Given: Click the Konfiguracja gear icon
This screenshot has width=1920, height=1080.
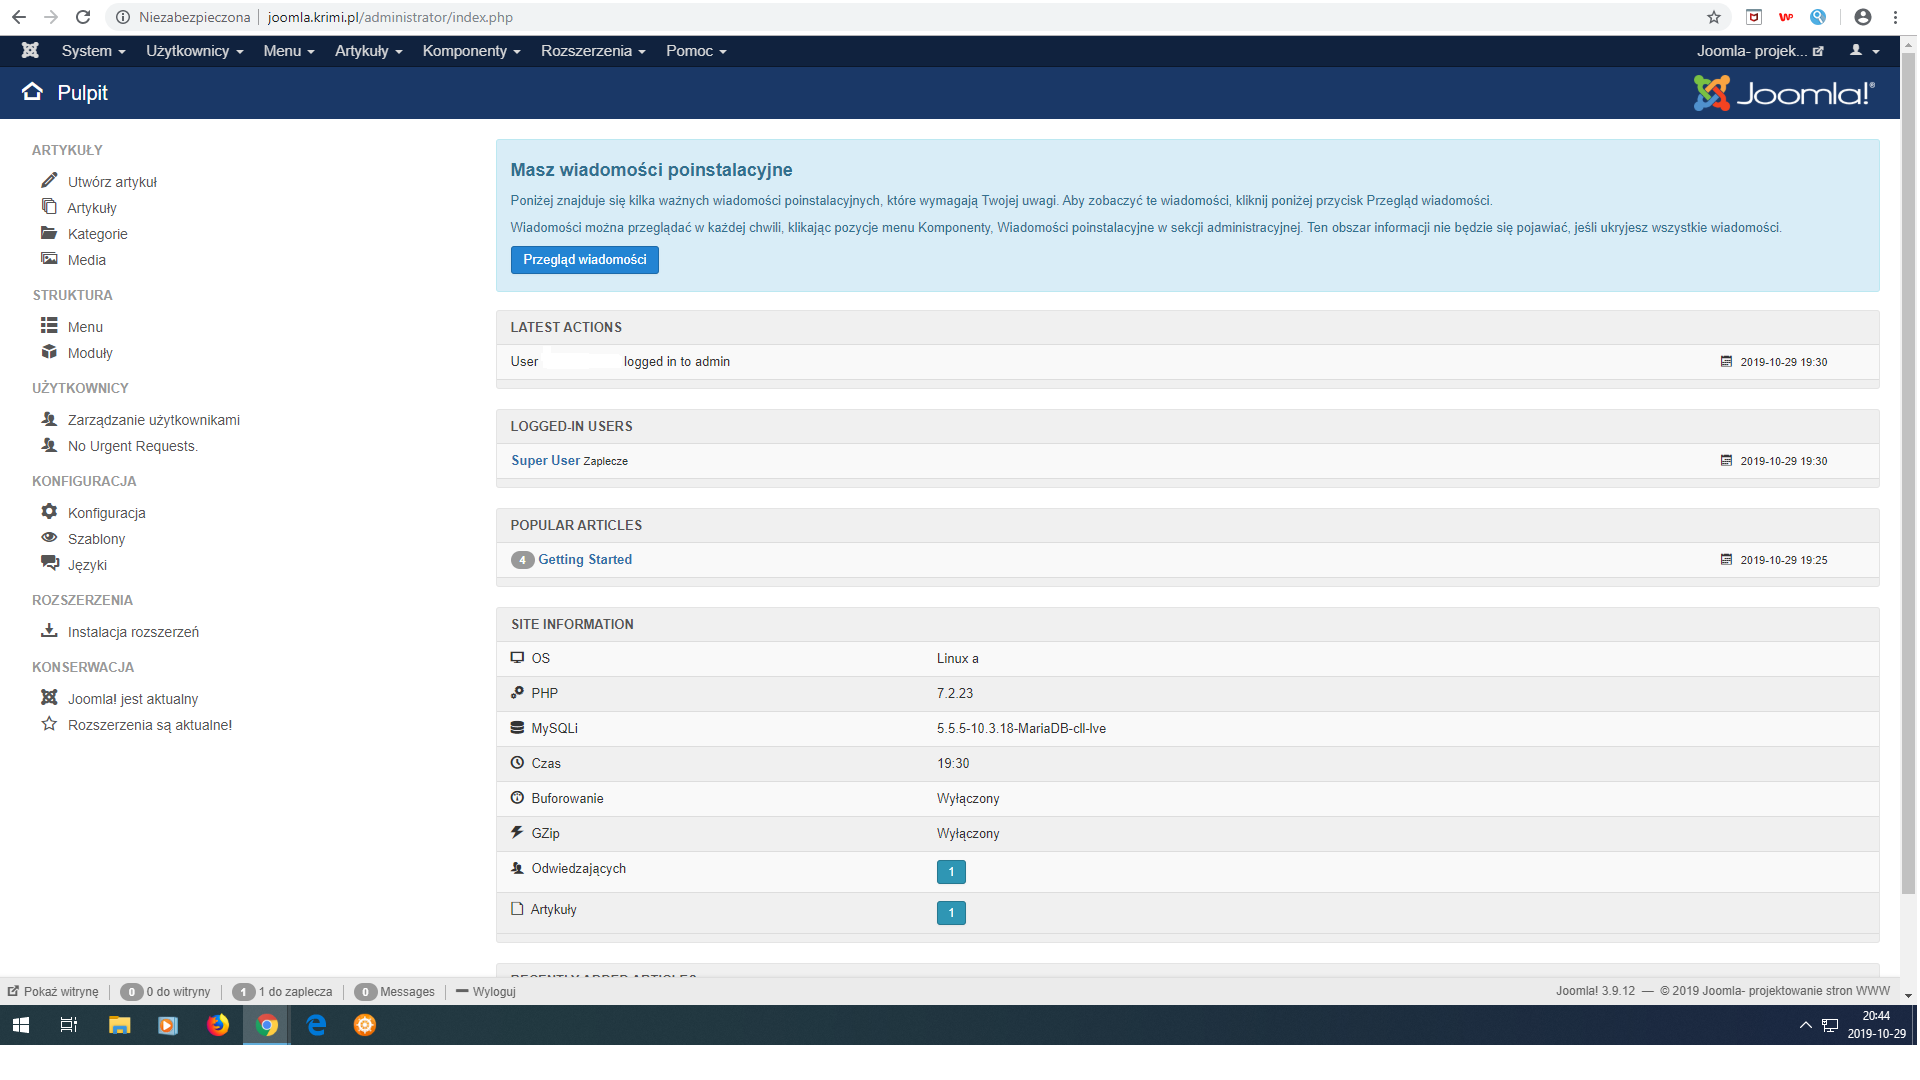Looking at the screenshot, I should (x=49, y=512).
